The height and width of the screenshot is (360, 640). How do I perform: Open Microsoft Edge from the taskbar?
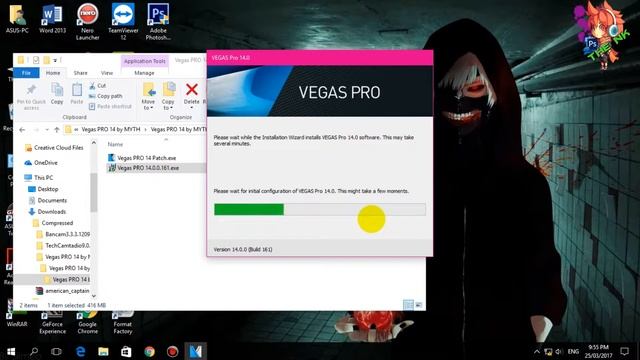80,351
